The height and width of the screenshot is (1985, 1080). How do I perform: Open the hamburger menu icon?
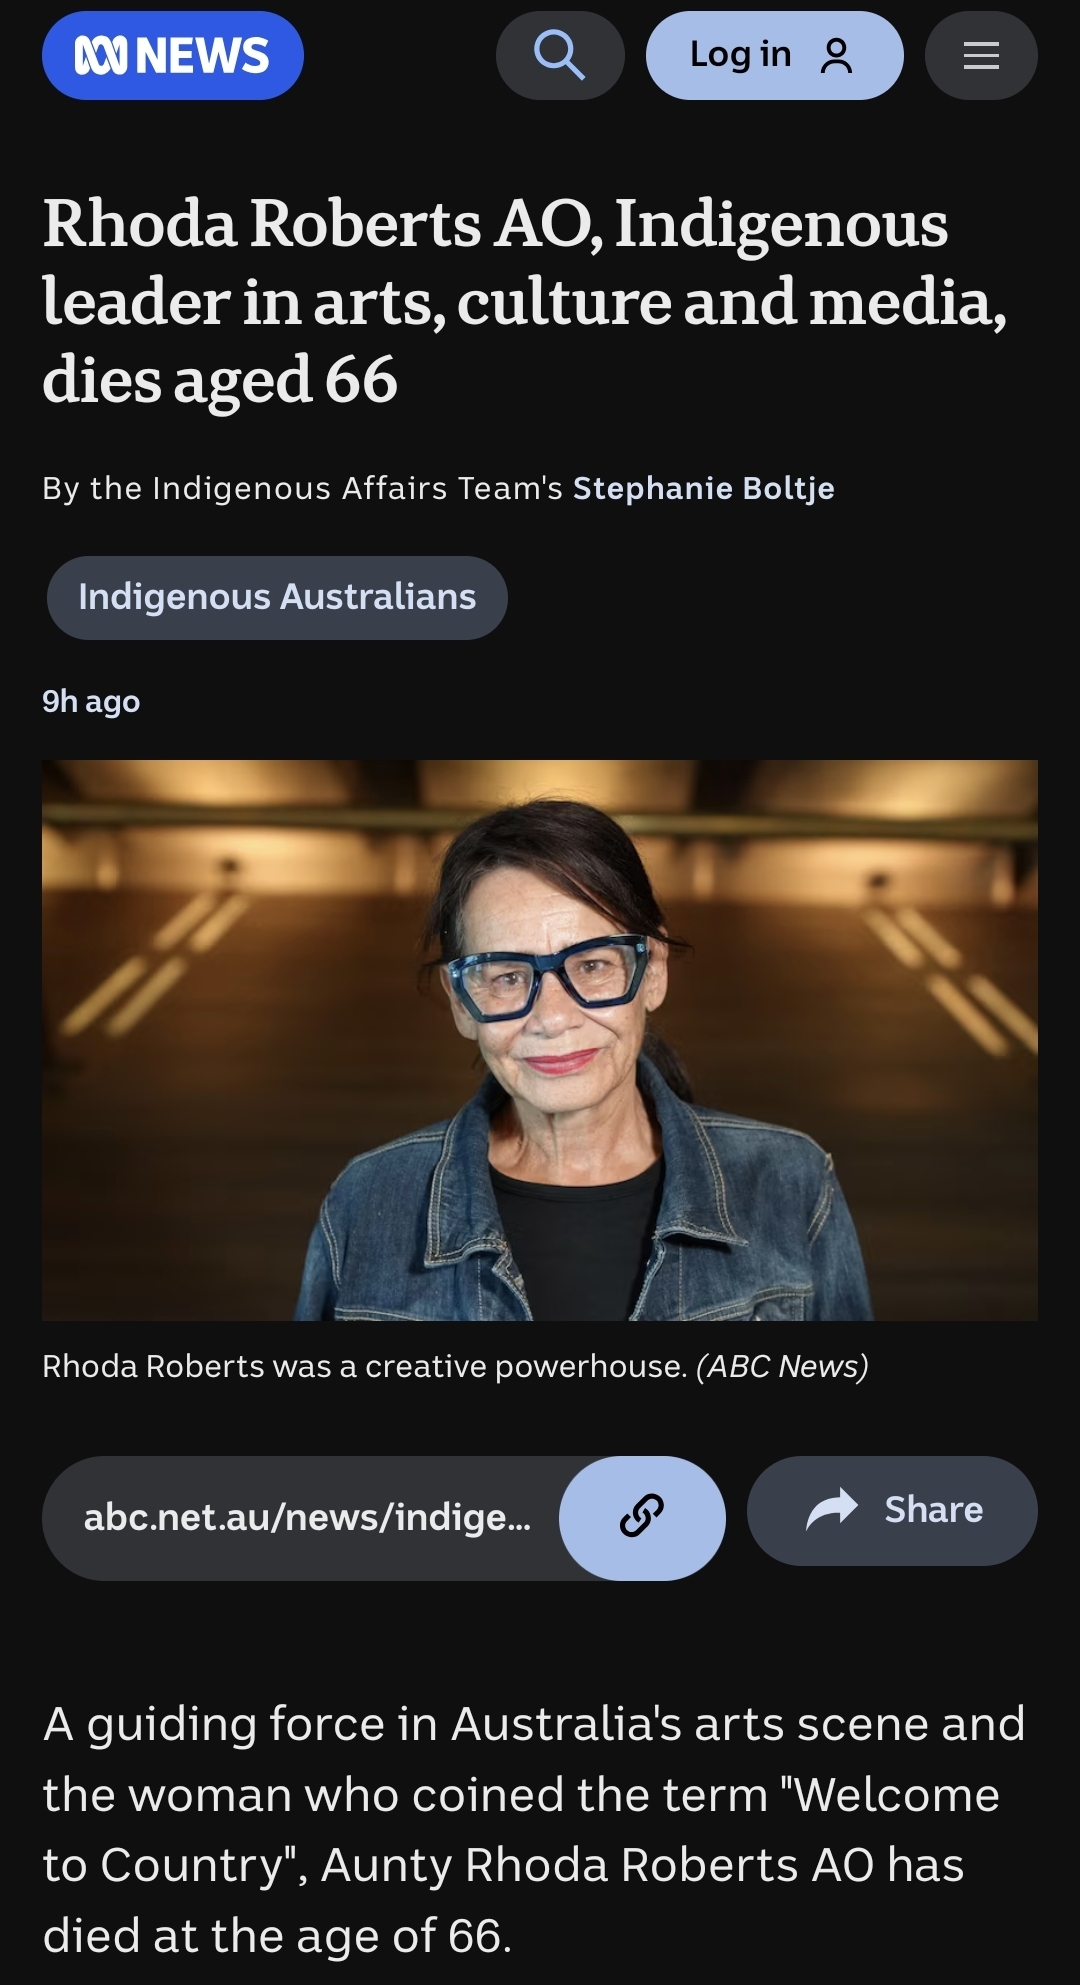pyautogui.click(x=981, y=55)
